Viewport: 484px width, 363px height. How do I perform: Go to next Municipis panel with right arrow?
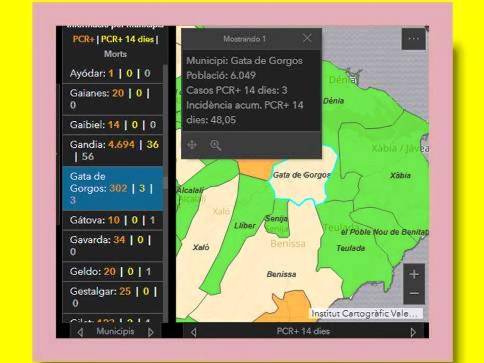coord(151,332)
